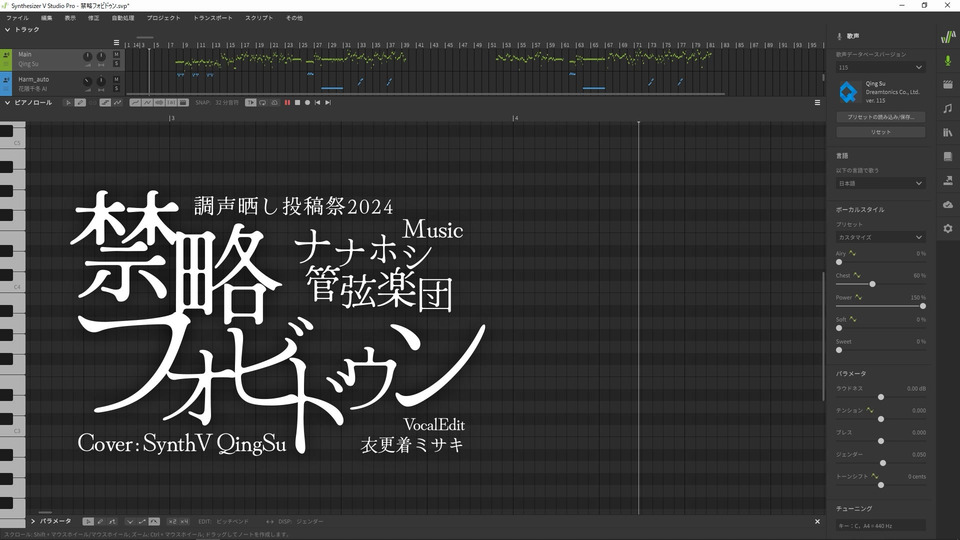Open the voice database version 115 dropdown
The width and height of the screenshot is (960, 540).
[880, 67]
